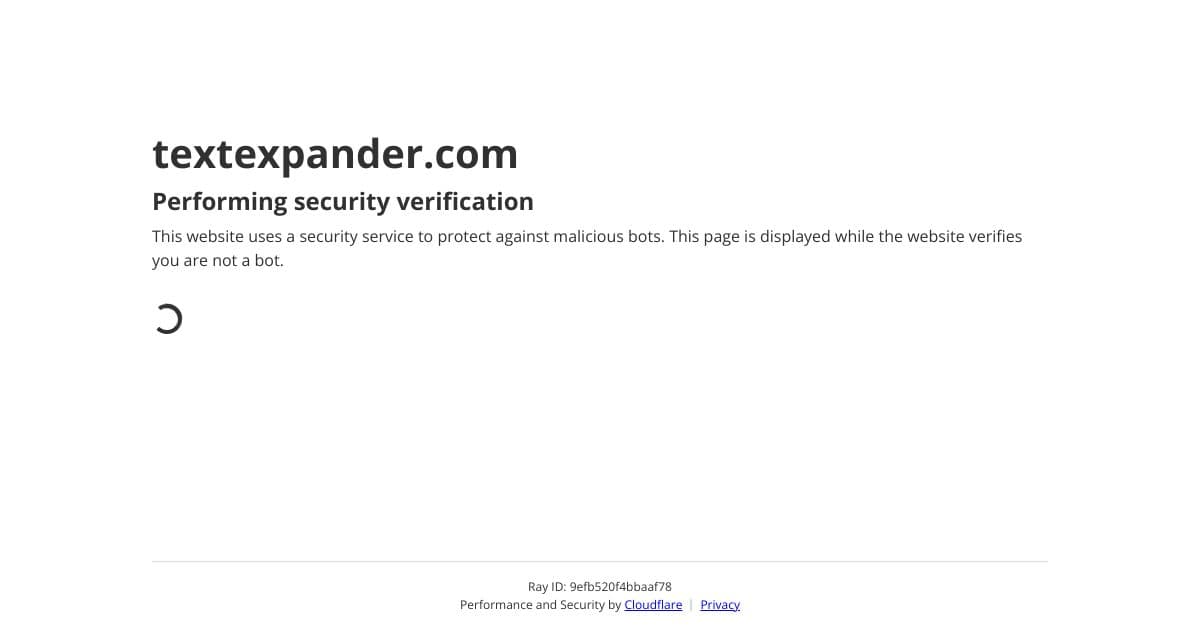The height and width of the screenshot is (630, 1200).
Task: Open the Privacy link in footer
Action: [x=720, y=605]
